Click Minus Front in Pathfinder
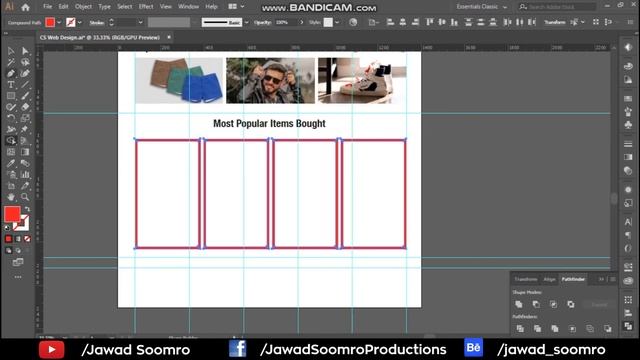This screenshot has height=360, width=640. click(536, 304)
